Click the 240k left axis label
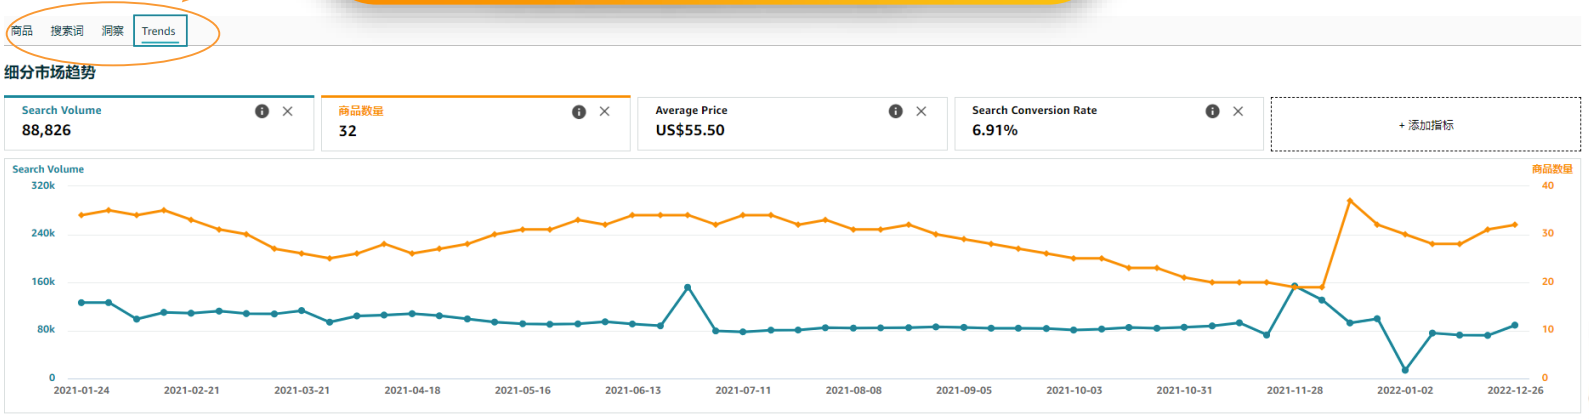This screenshot has height=419, width=1589. point(43,233)
